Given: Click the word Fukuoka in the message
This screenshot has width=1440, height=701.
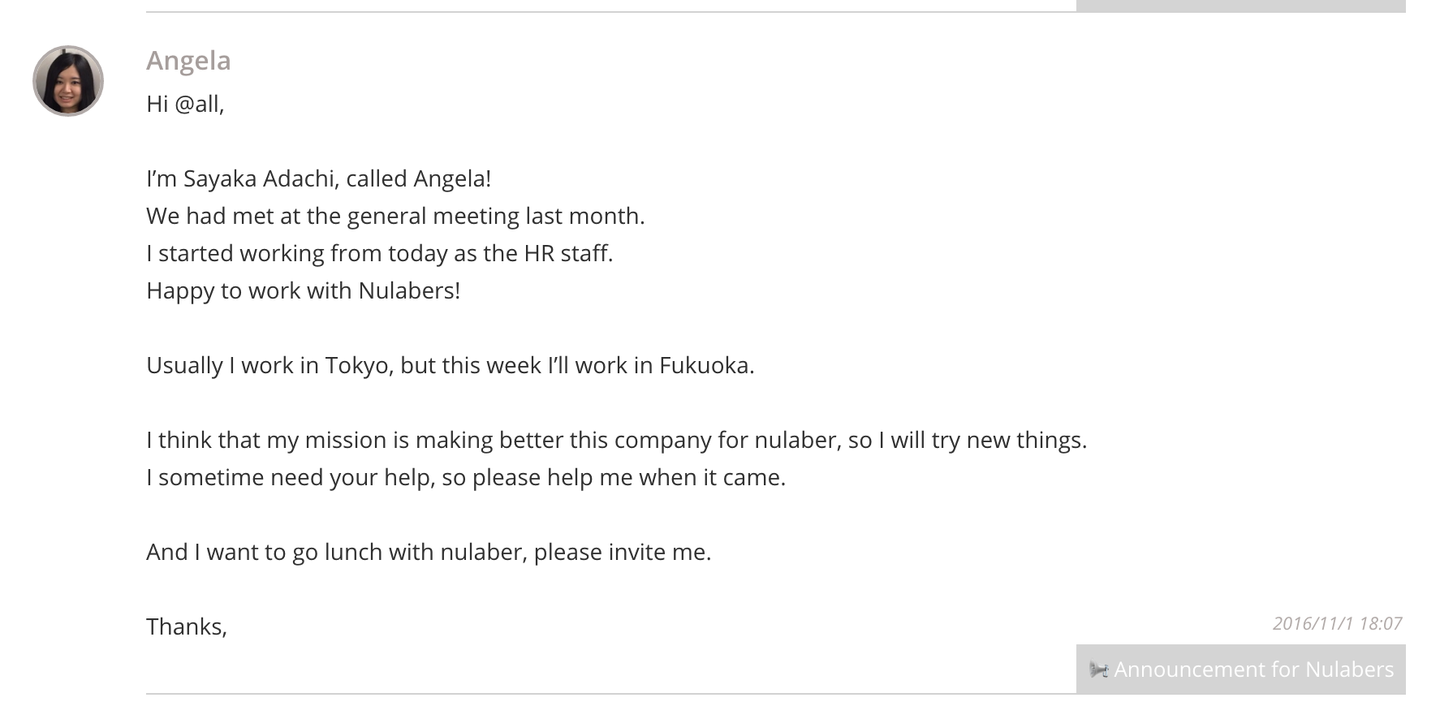Looking at the screenshot, I should [x=704, y=365].
